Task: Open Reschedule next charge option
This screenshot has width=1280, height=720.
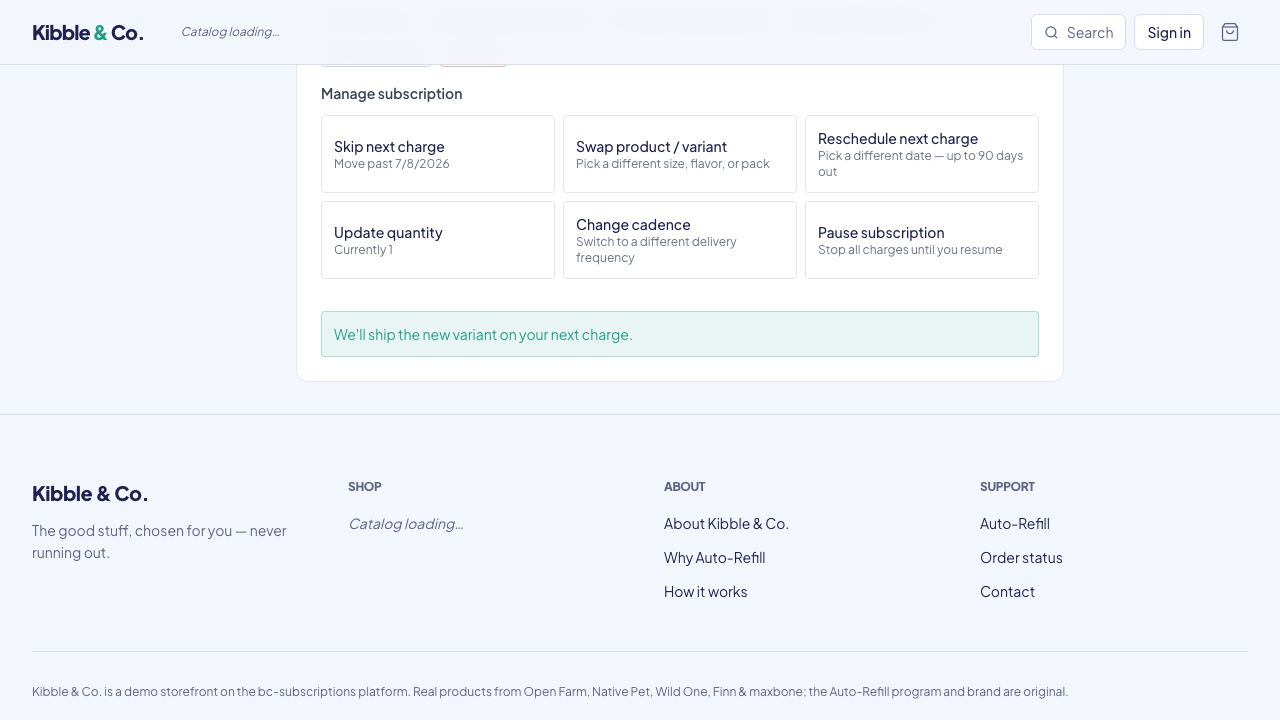Action: [922, 154]
